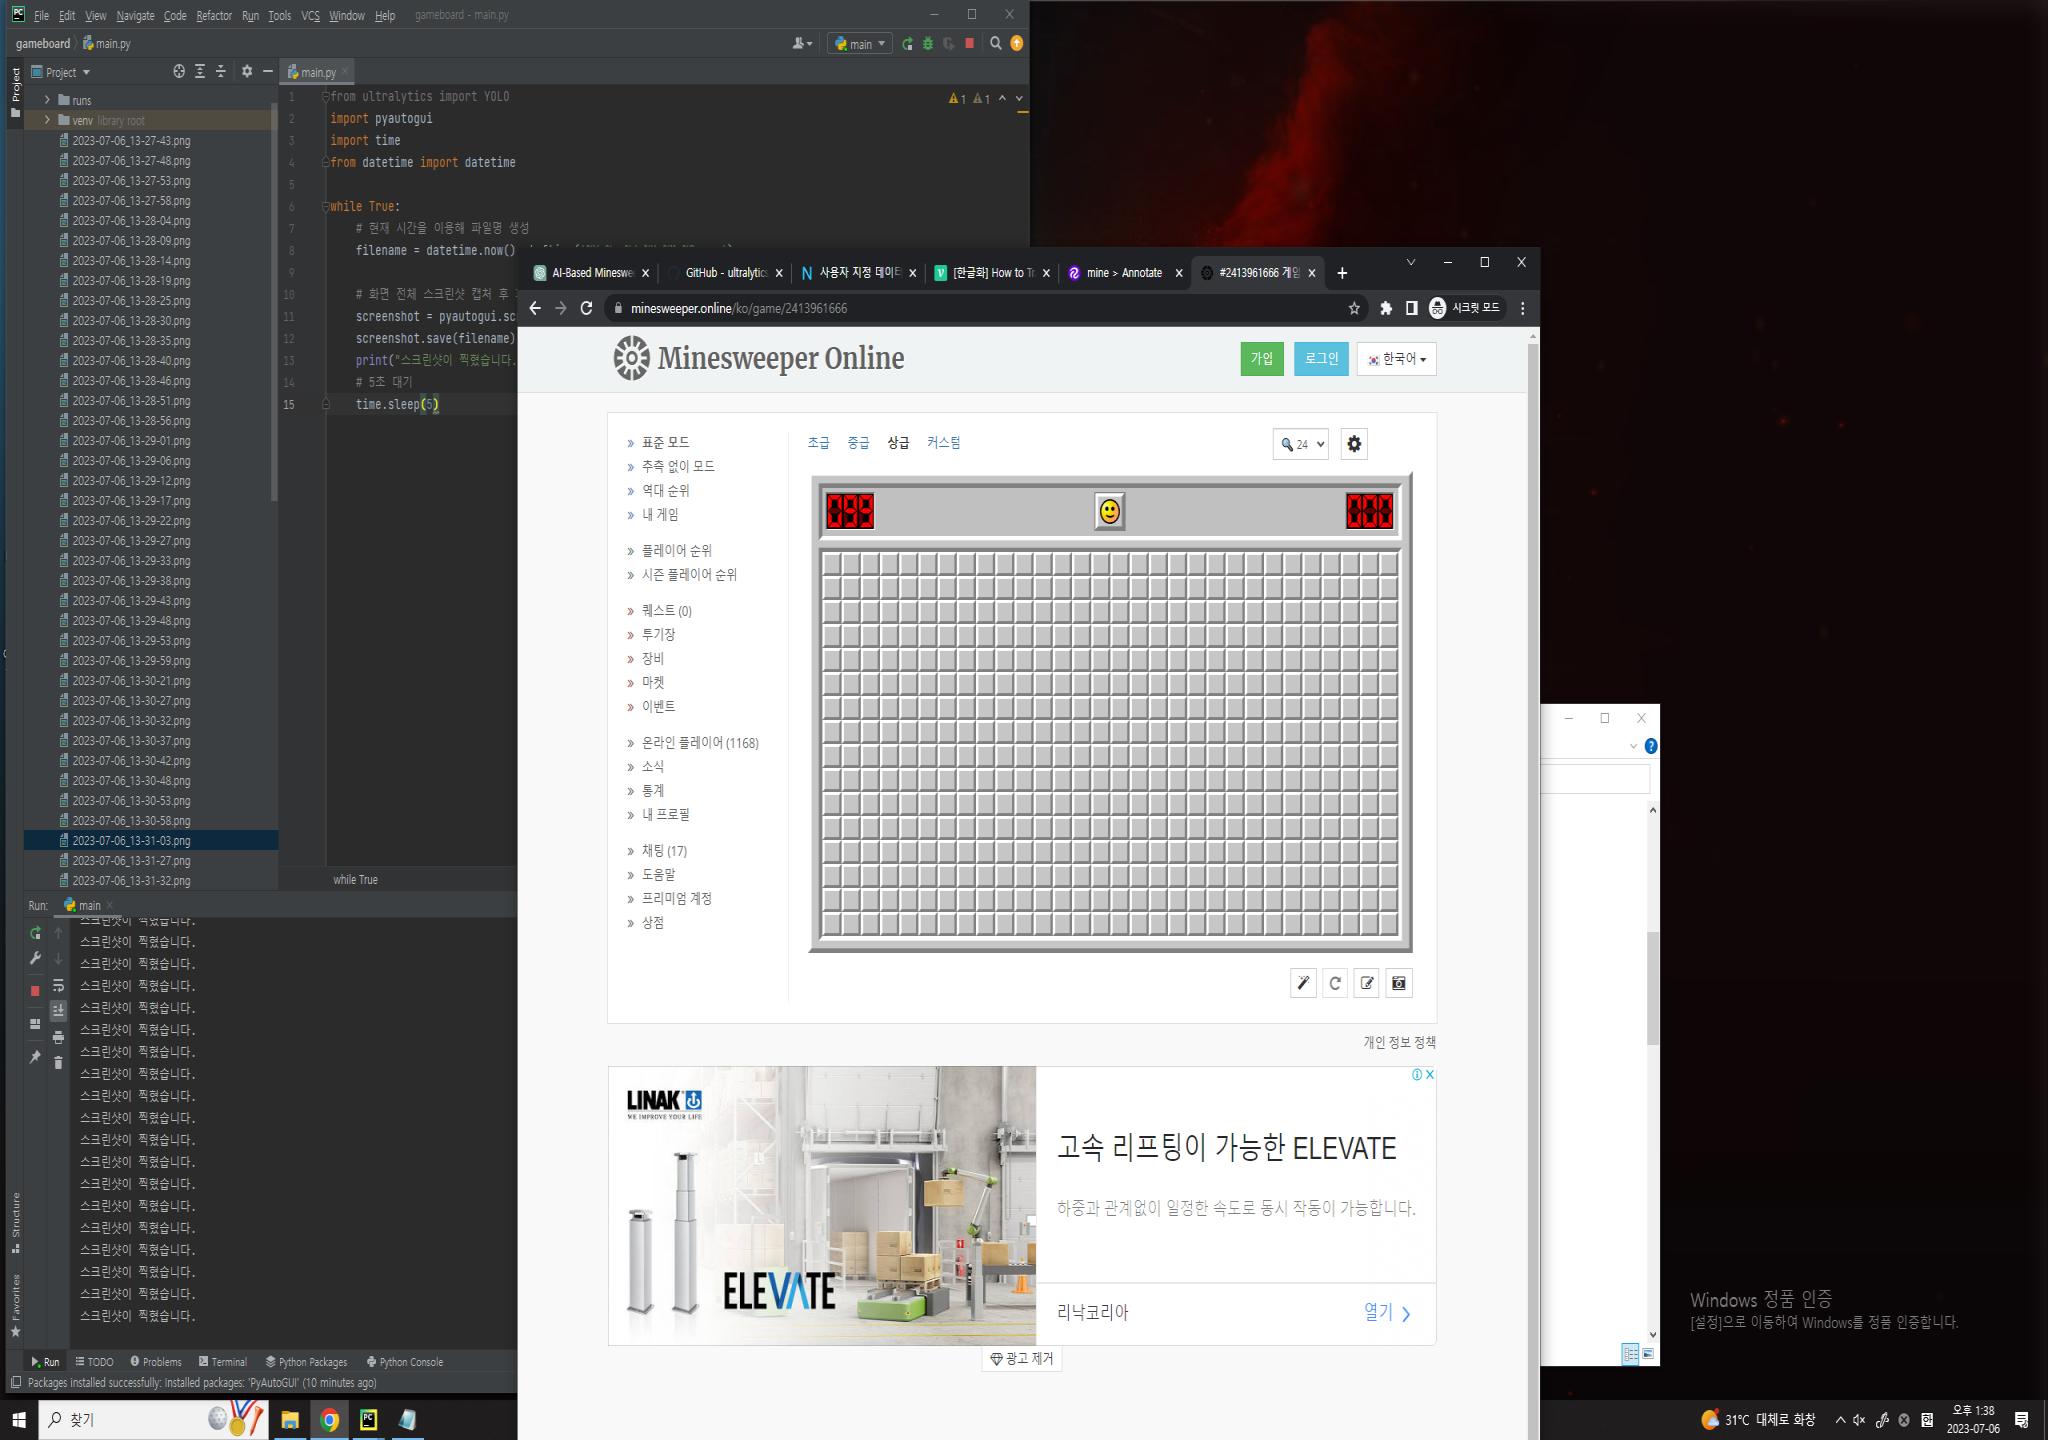This screenshot has height=1440, width=2048.
Task: Open the Code With Me user icon
Action: (801, 43)
